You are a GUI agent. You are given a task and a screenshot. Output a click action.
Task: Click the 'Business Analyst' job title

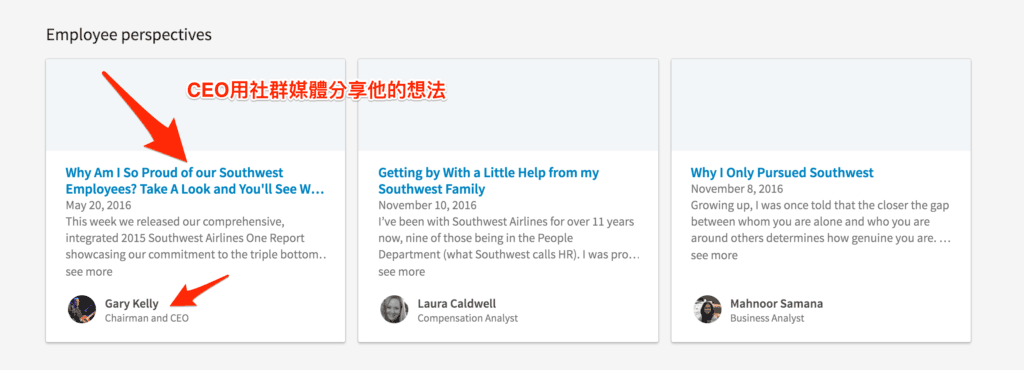tap(767, 318)
